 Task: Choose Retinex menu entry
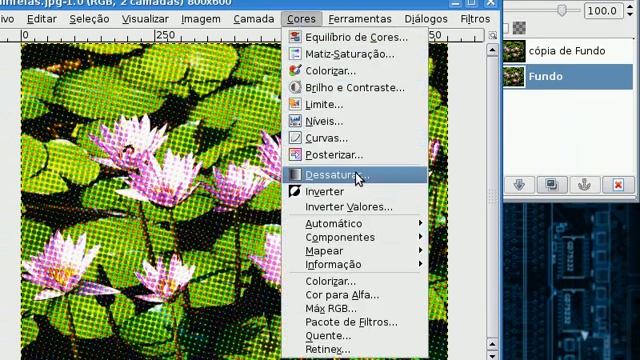point(354,349)
